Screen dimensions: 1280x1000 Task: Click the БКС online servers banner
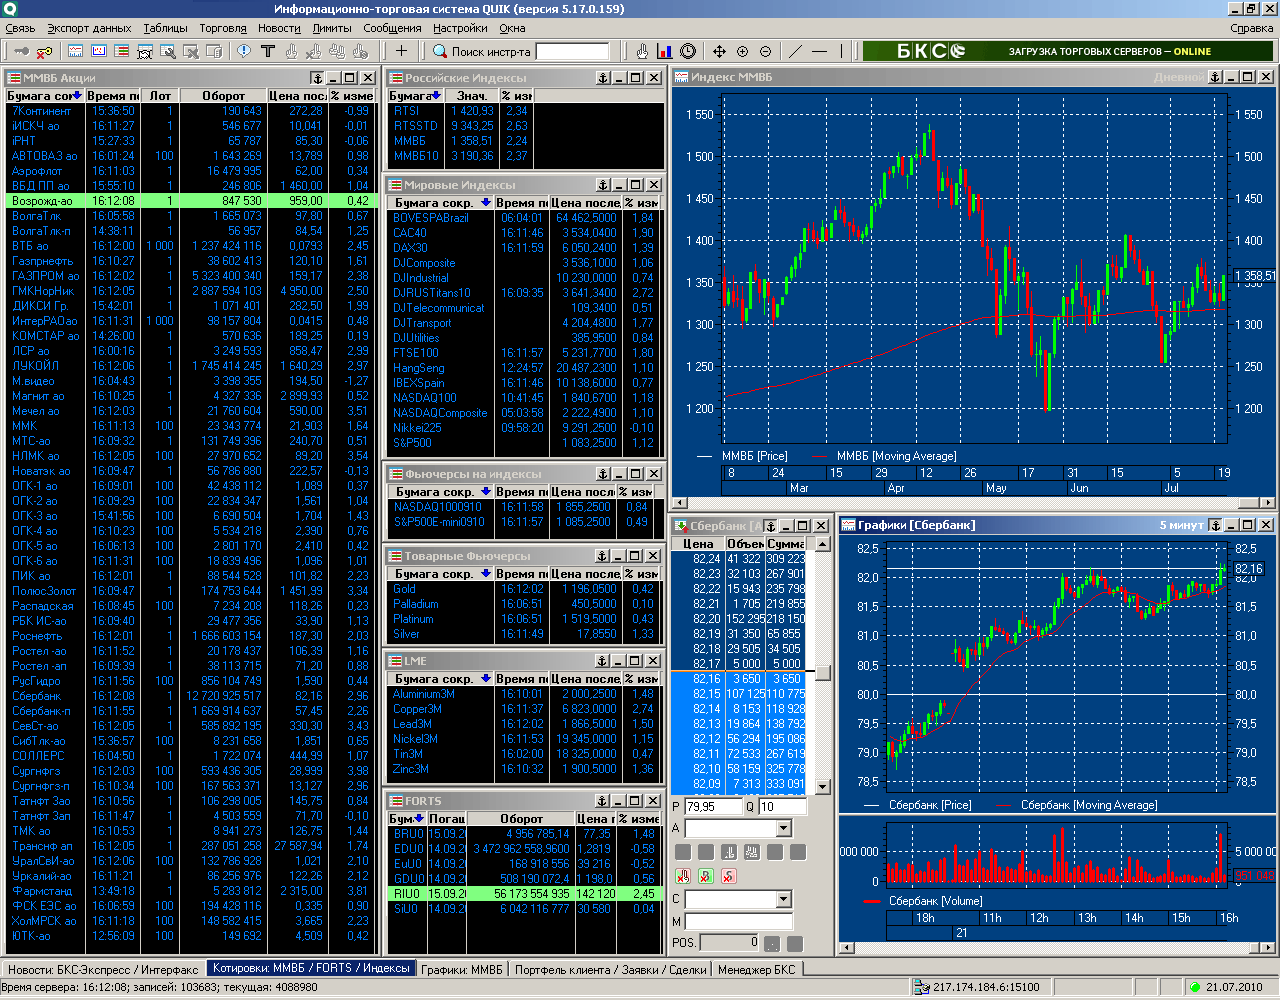click(1068, 51)
